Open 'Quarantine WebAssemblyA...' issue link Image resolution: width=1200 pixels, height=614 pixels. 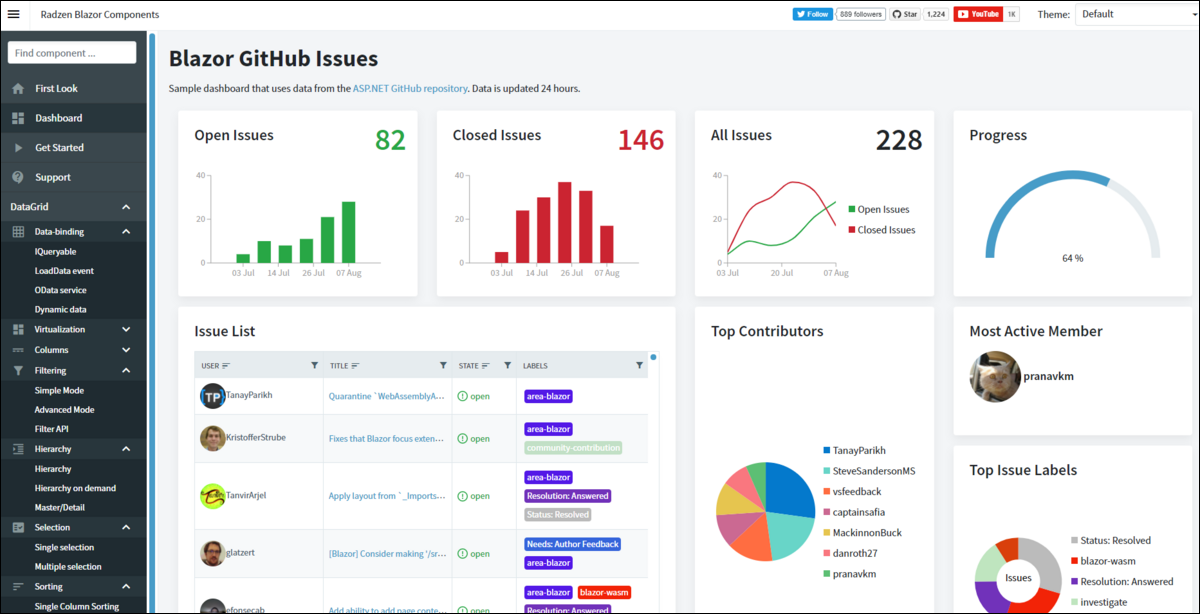pyautogui.click(x=387, y=396)
